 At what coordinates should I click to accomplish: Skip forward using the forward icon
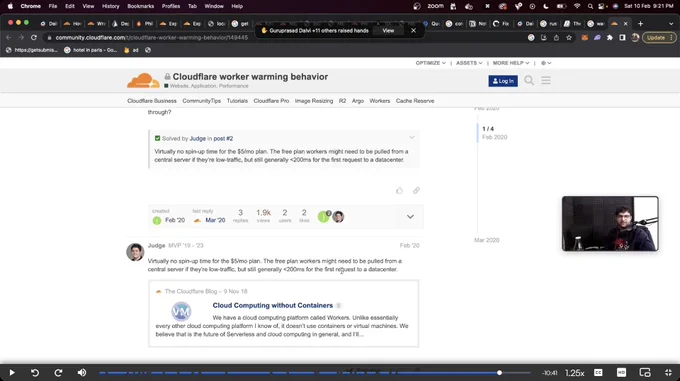(58, 372)
